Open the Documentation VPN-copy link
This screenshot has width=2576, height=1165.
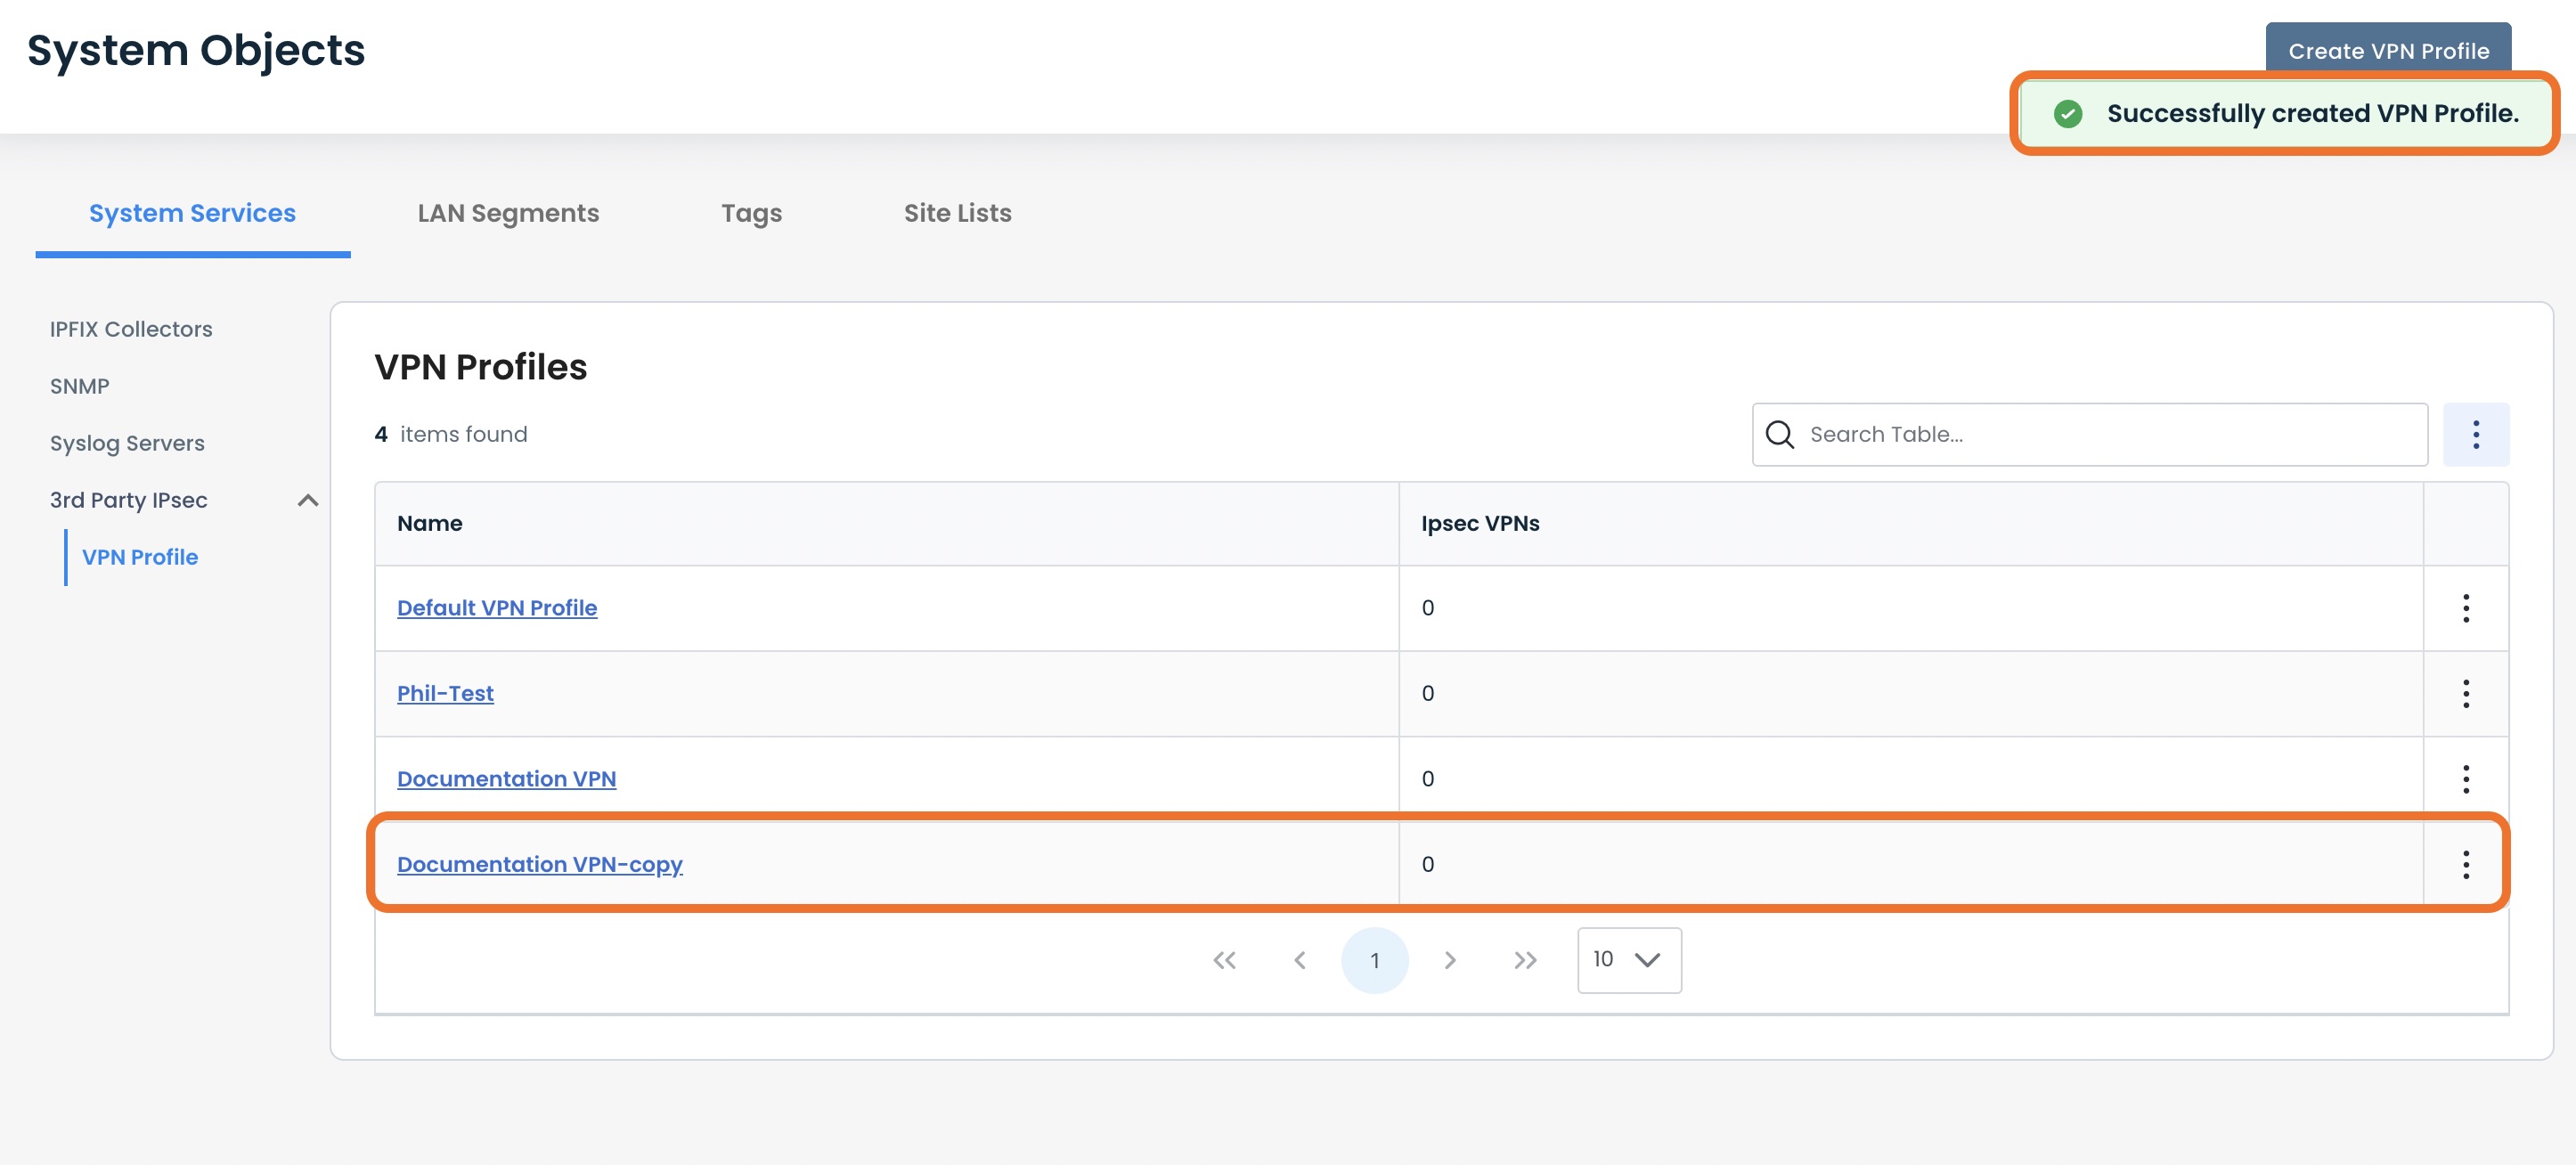pyautogui.click(x=539, y=864)
